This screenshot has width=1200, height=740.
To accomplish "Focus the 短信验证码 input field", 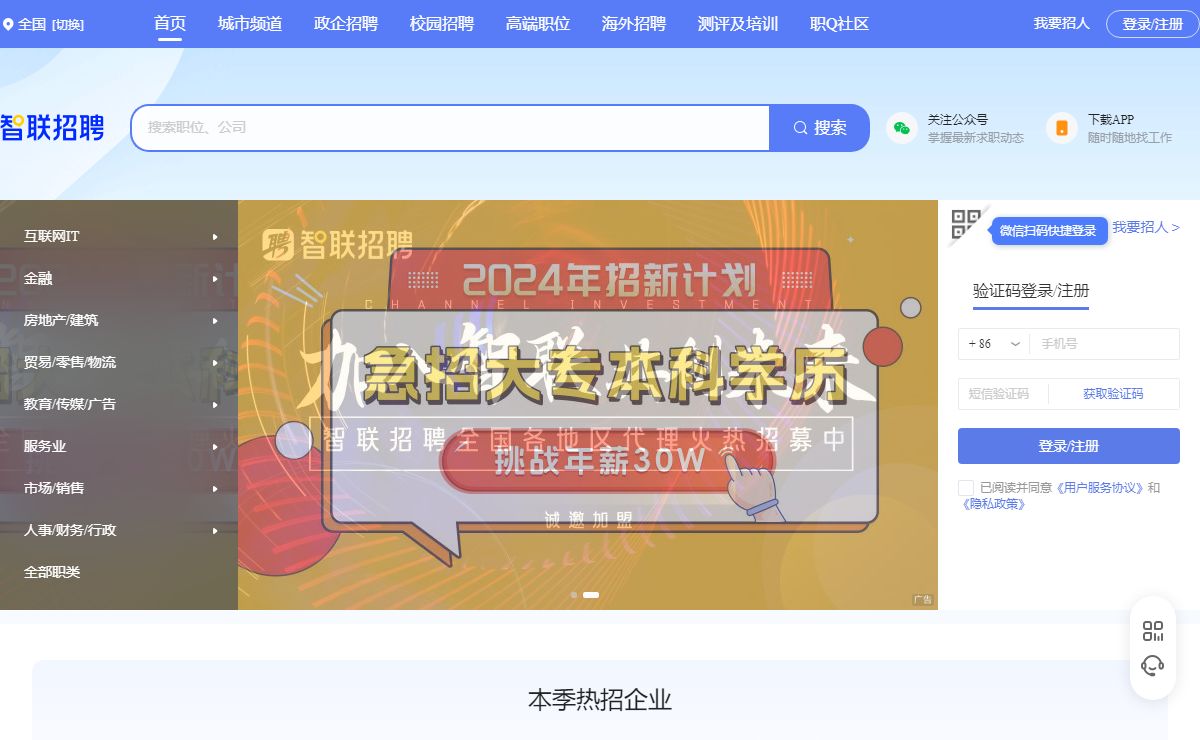I will [1003, 394].
